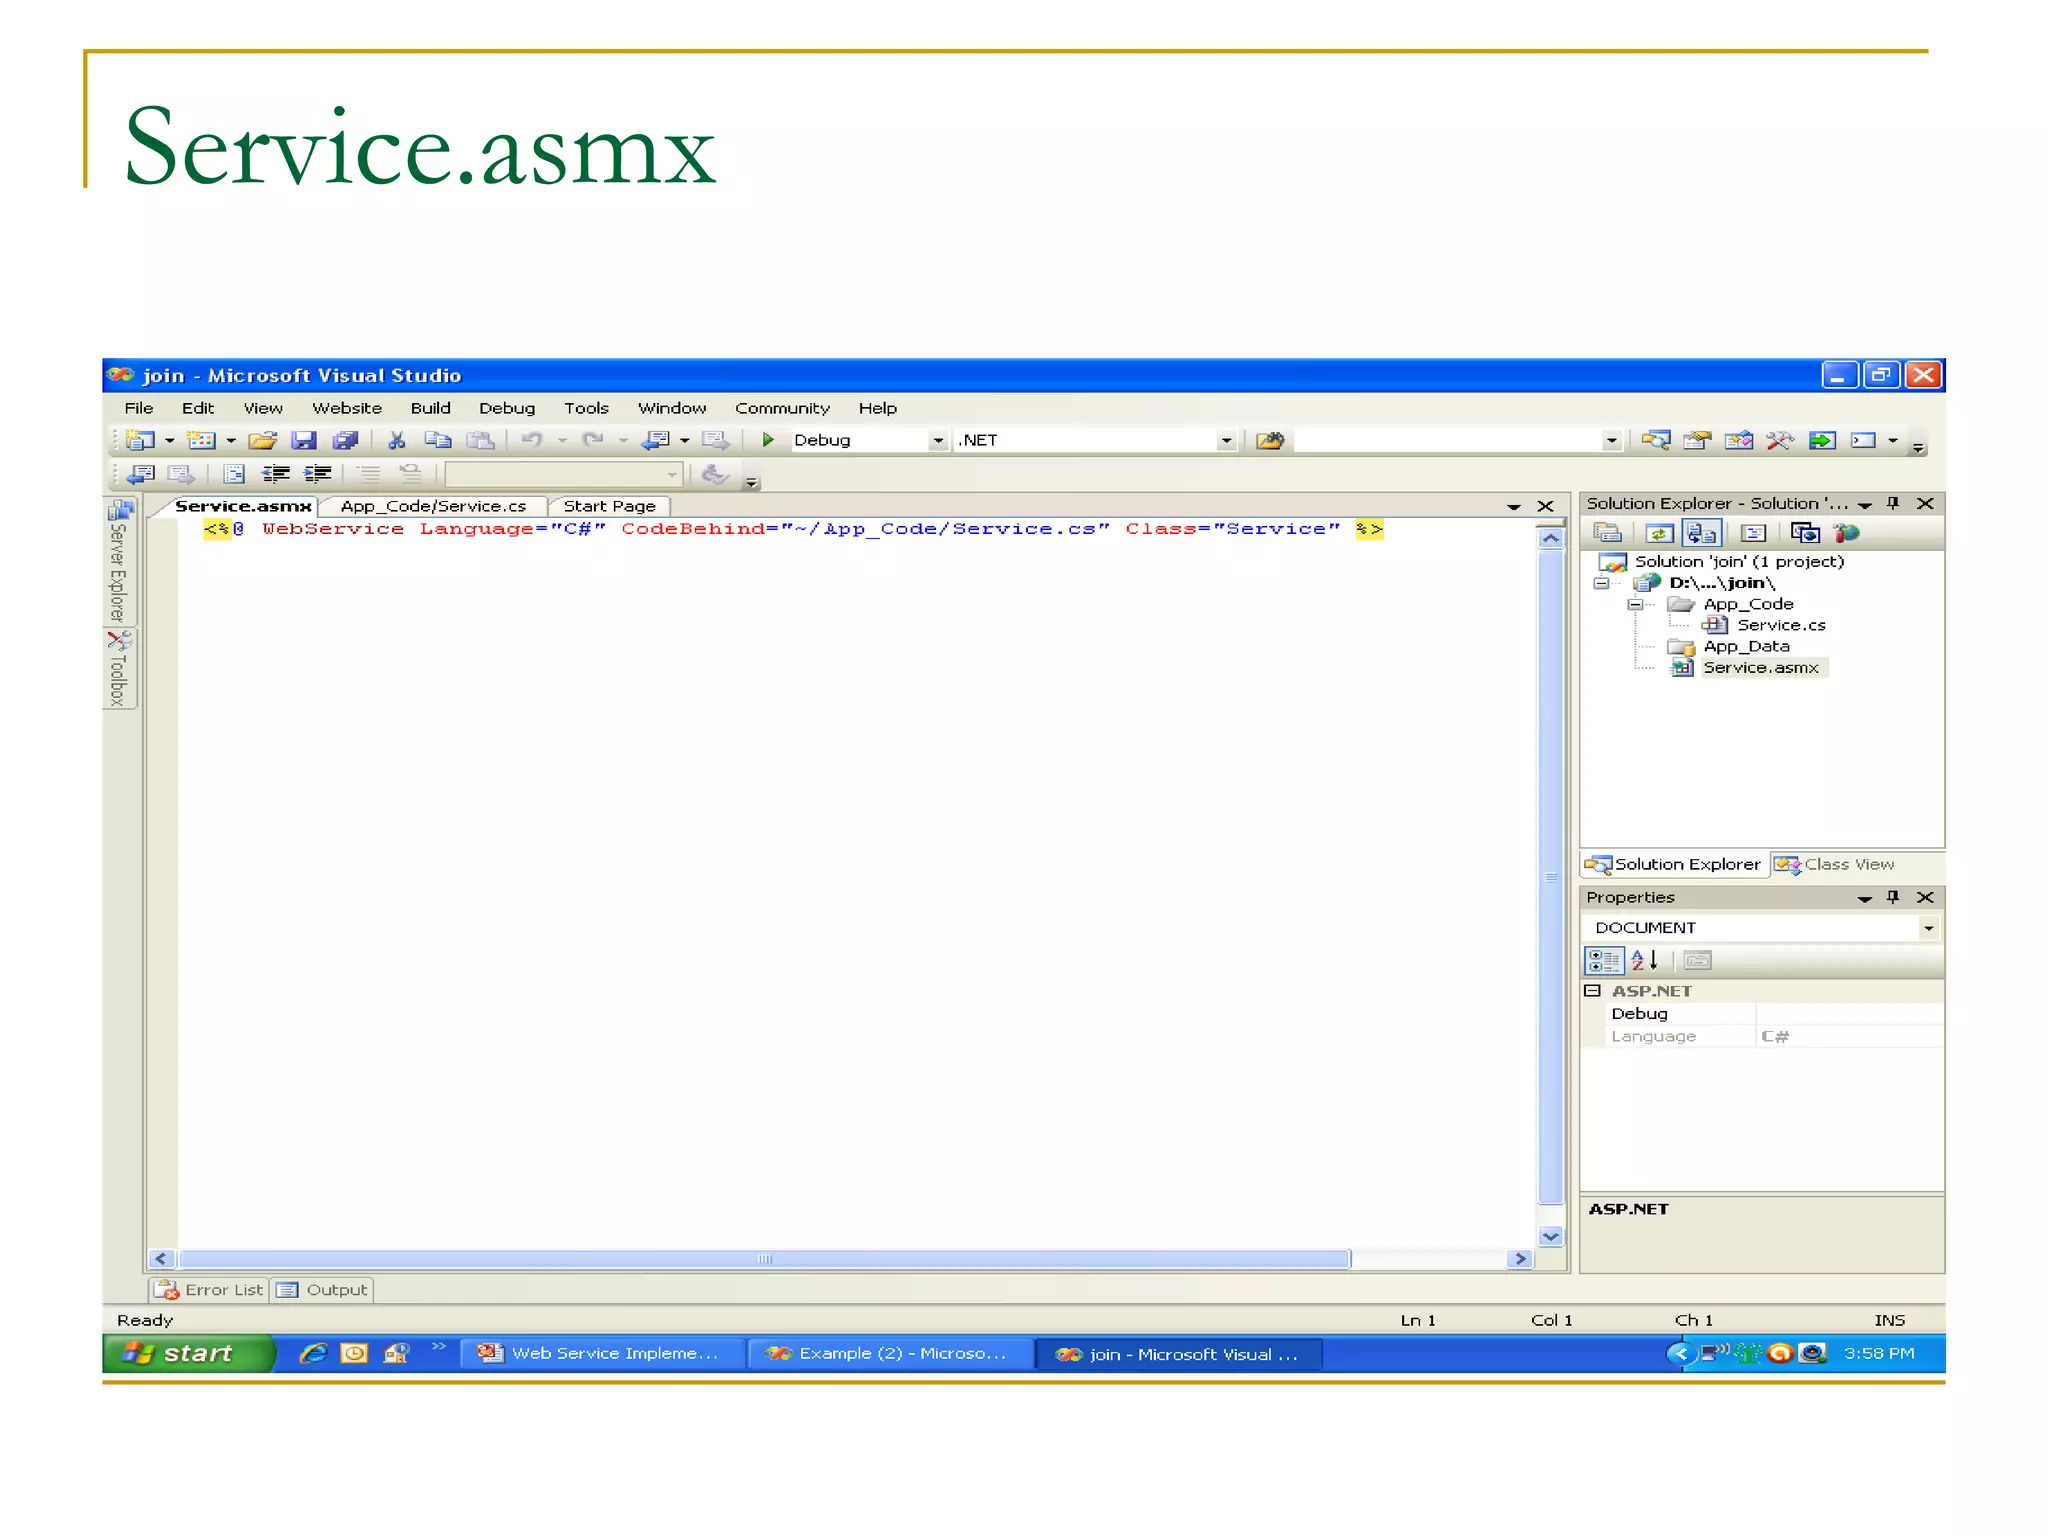
Task: Click the editor scroll down arrow
Action: tap(1551, 1237)
